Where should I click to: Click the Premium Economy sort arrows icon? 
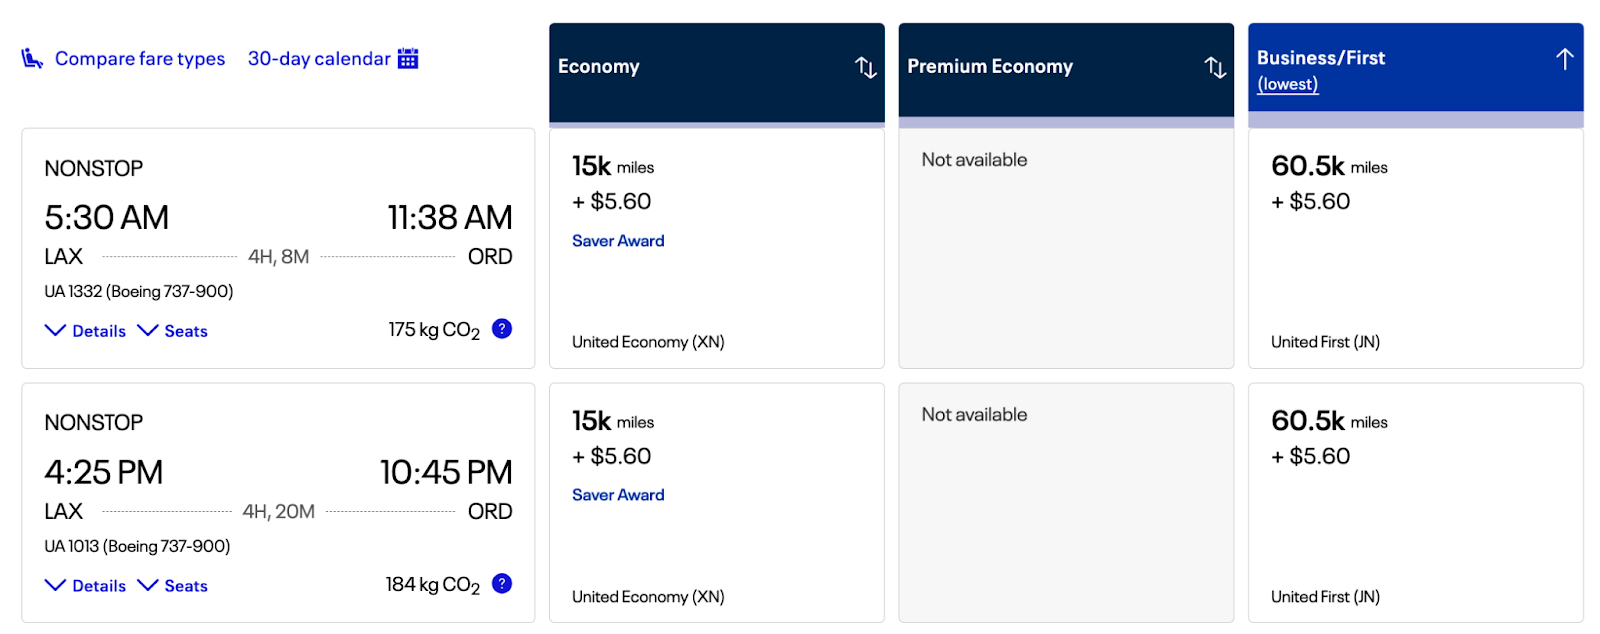pyautogui.click(x=1215, y=67)
